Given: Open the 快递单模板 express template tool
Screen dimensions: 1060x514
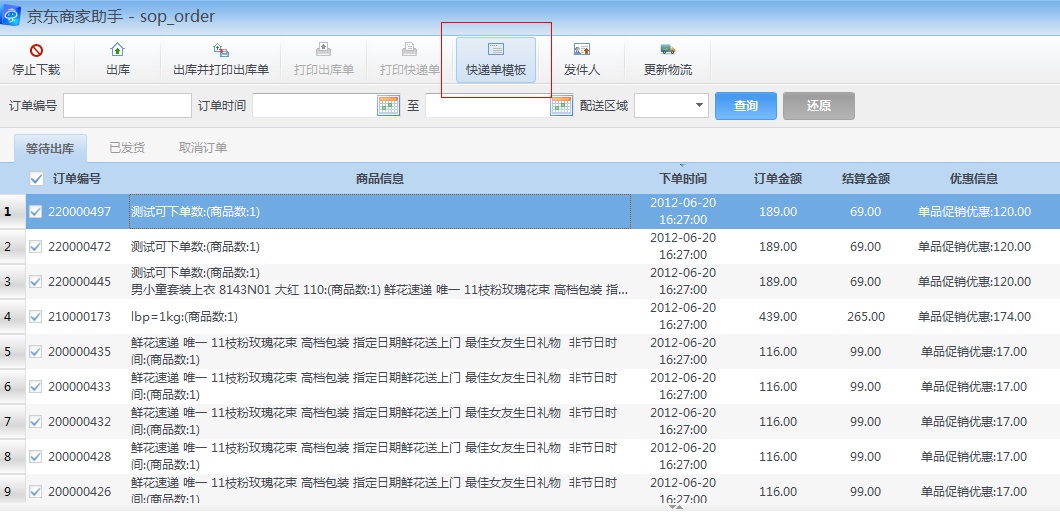Looking at the screenshot, I should tap(495, 50).
